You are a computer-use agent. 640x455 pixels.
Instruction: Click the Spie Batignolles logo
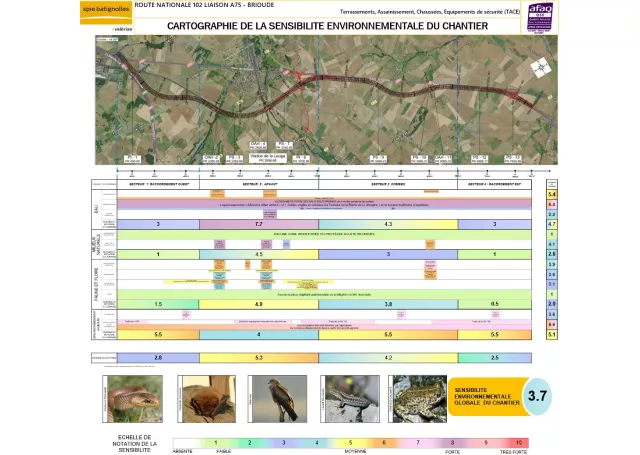coord(106,10)
